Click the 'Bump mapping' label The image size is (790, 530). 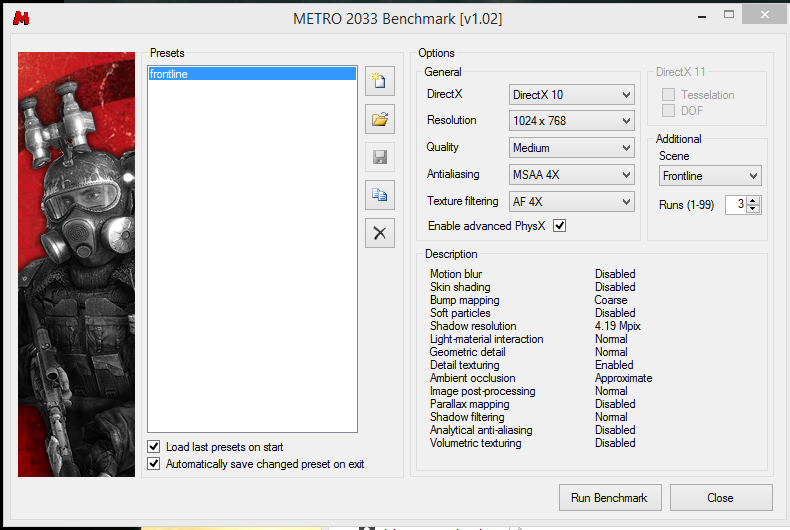click(x=465, y=300)
